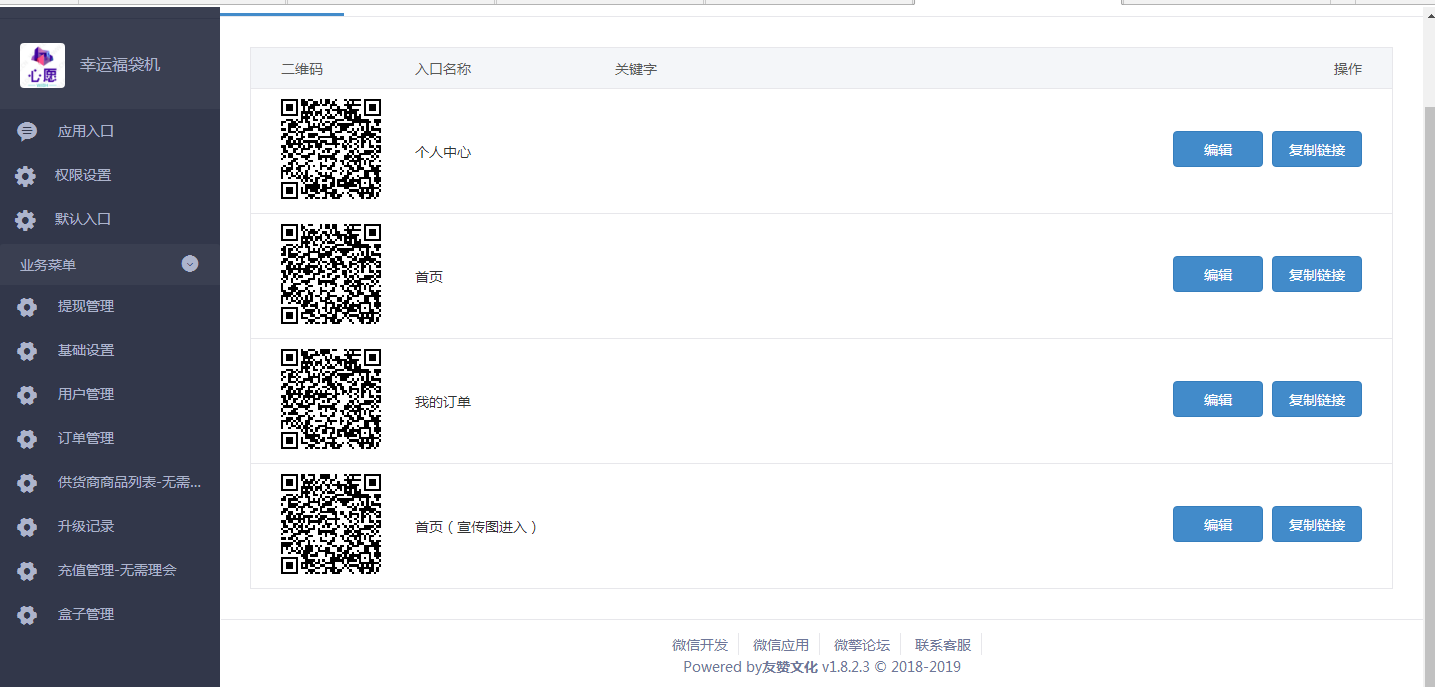
Task: Visit 微擎论坛 footer link
Action: click(862, 645)
